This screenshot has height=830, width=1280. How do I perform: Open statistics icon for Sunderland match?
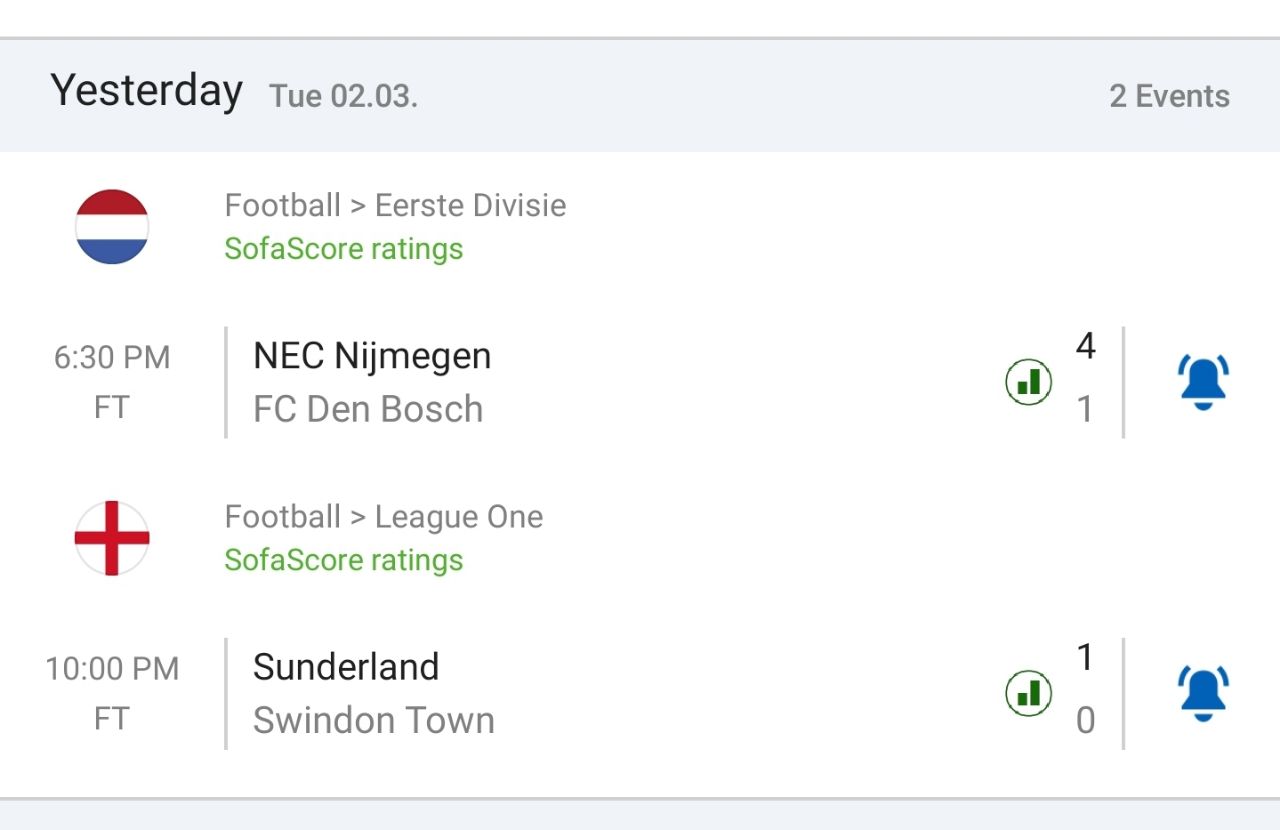(x=1028, y=693)
